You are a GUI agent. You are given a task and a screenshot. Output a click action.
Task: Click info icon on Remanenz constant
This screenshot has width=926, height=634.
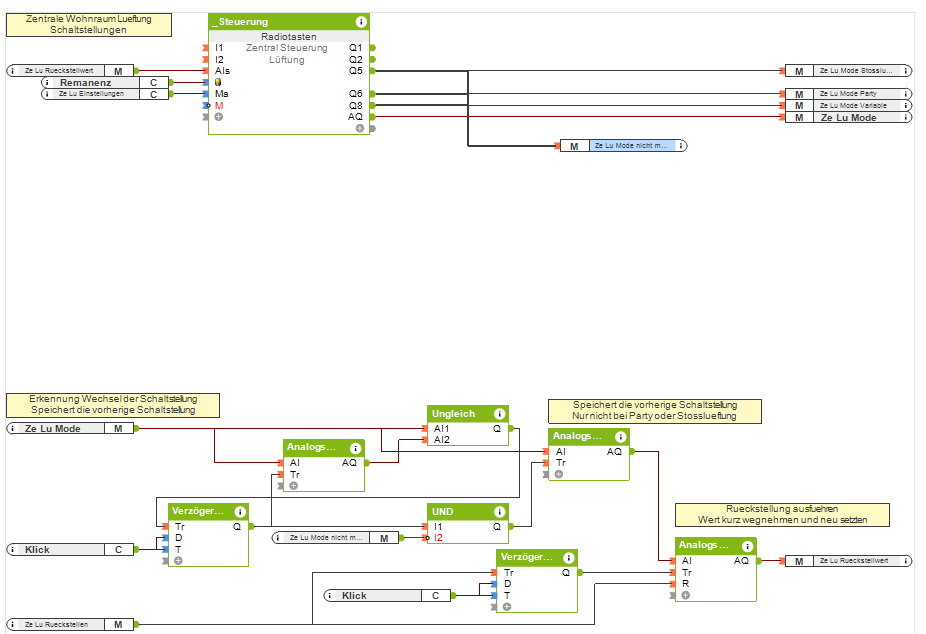47,83
